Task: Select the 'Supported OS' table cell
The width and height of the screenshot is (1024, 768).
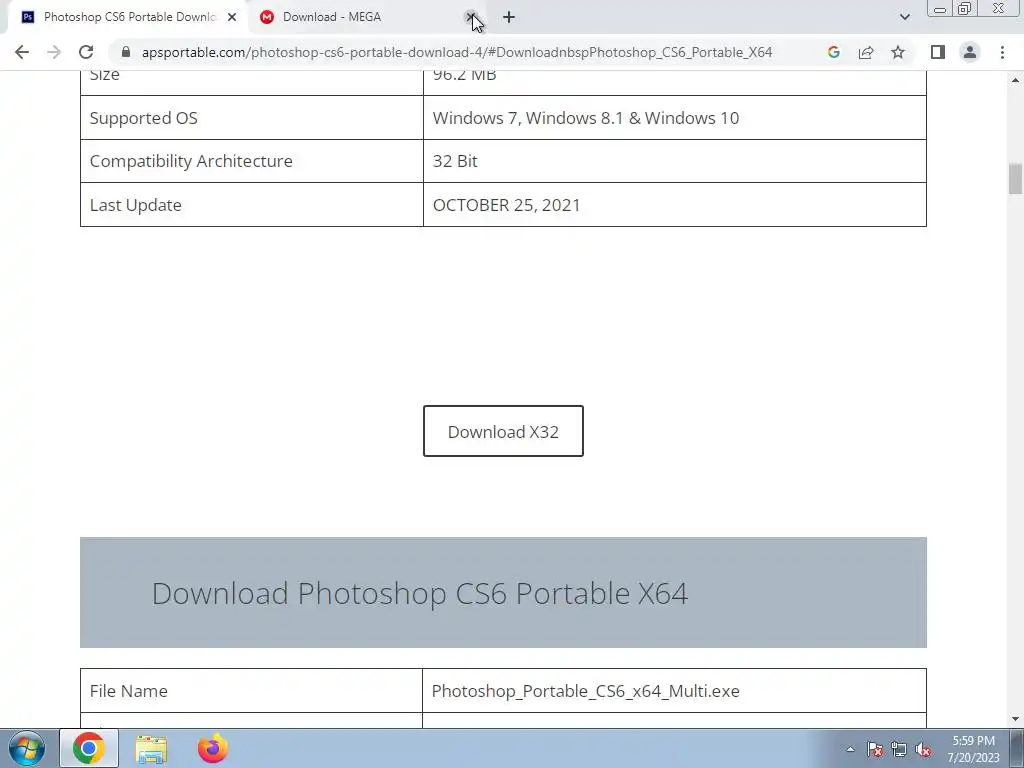Action: click(251, 118)
